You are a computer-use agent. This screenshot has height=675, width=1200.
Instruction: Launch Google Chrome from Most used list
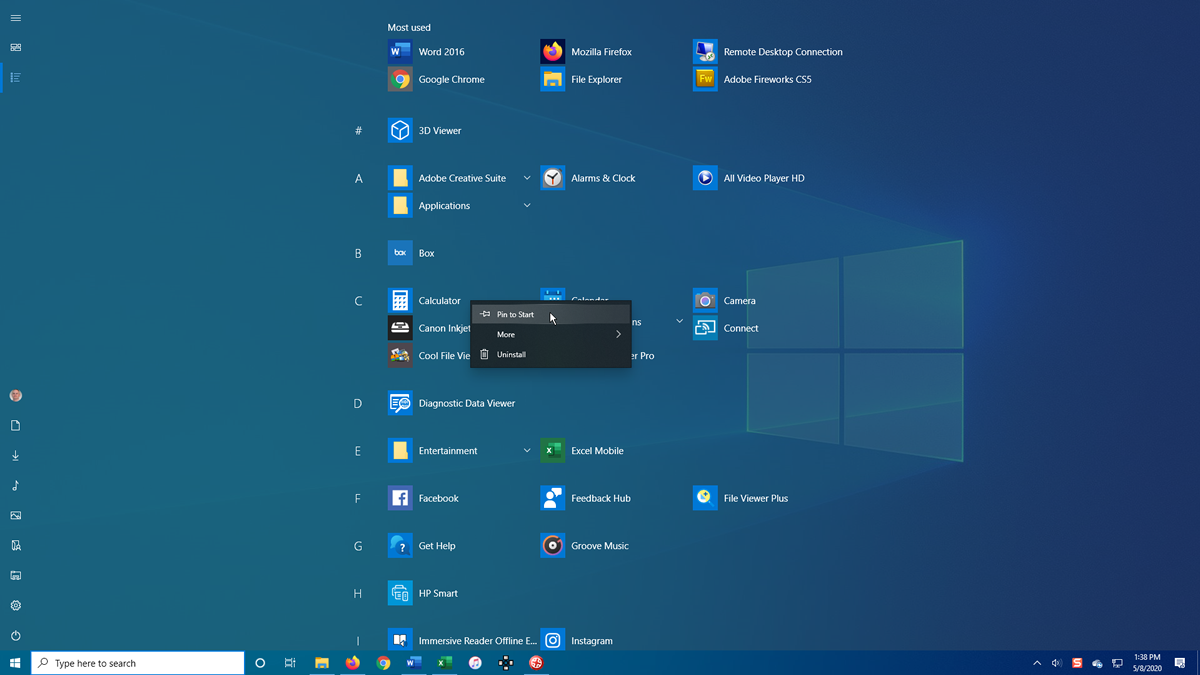coord(437,80)
